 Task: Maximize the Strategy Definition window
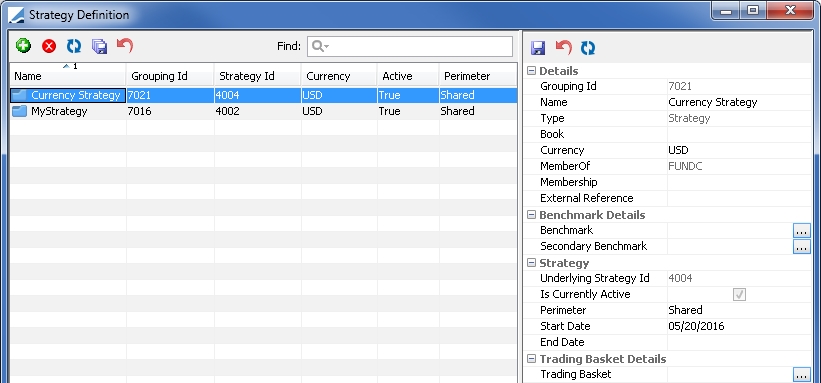[x=752, y=10]
